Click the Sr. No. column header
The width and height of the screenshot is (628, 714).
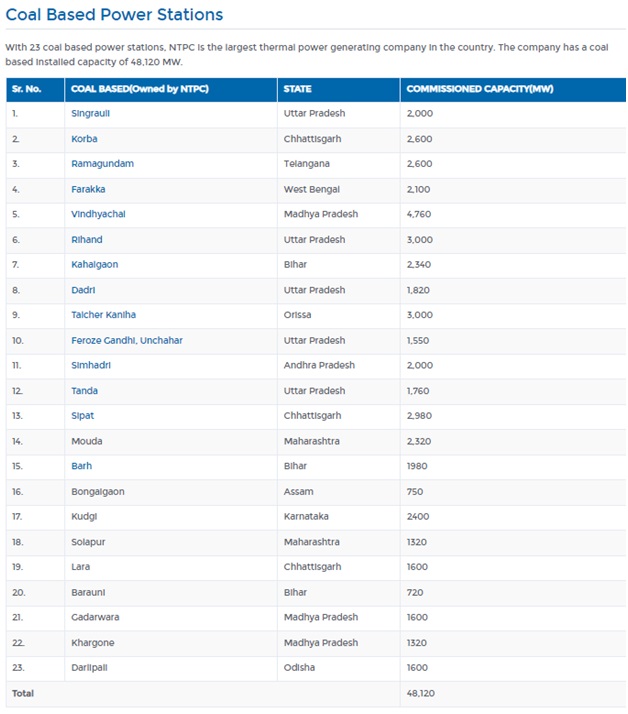pyautogui.click(x=26, y=89)
